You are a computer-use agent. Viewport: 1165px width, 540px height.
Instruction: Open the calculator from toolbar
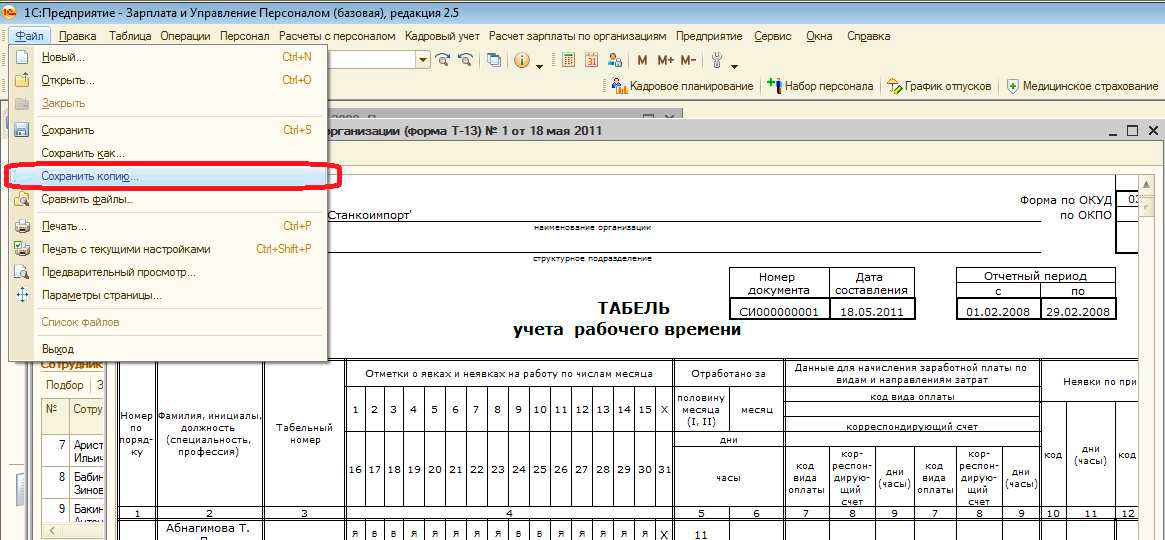[x=569, y=61]
